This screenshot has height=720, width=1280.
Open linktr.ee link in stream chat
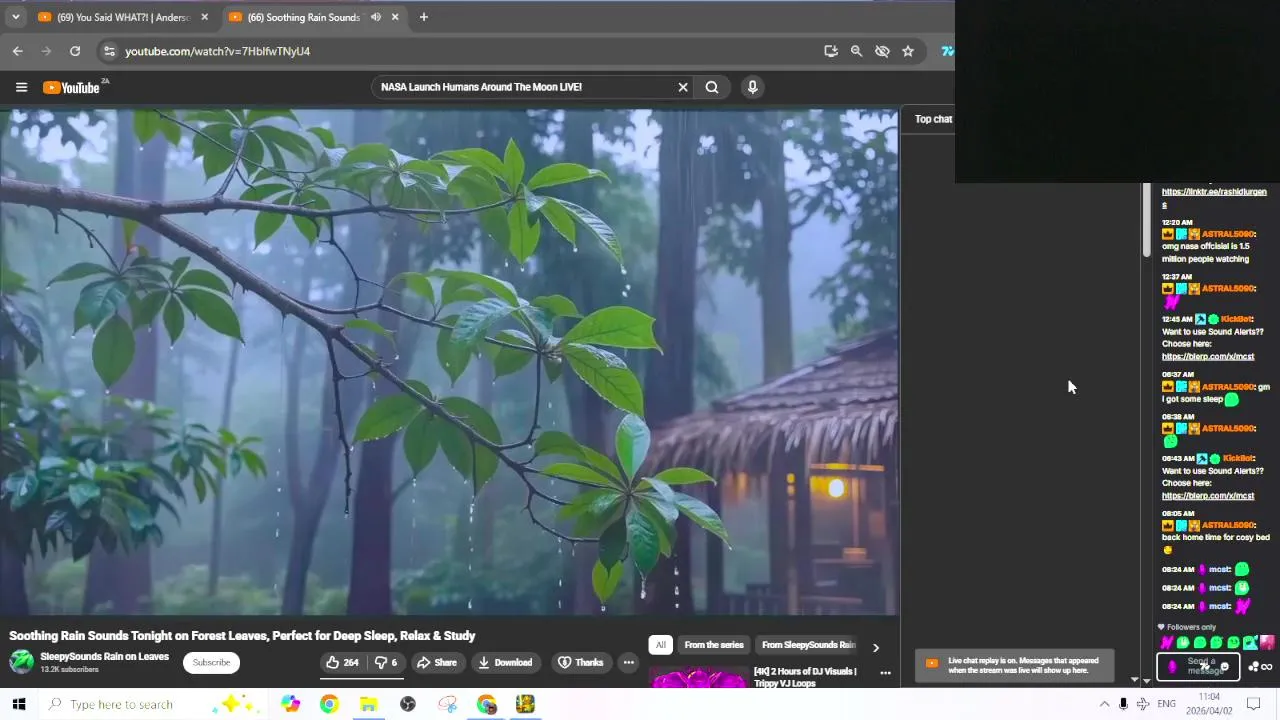click(x=1214, y=198)
